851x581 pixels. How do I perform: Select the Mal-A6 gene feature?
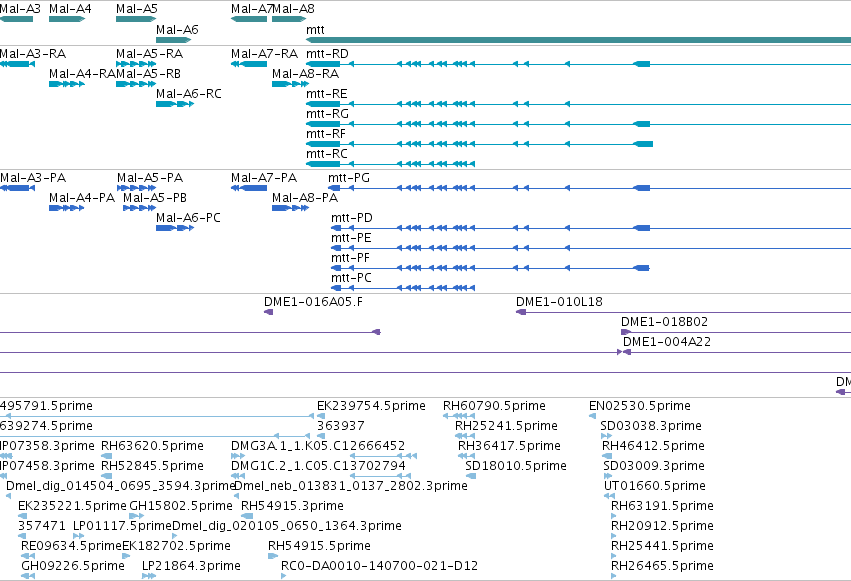174,40
